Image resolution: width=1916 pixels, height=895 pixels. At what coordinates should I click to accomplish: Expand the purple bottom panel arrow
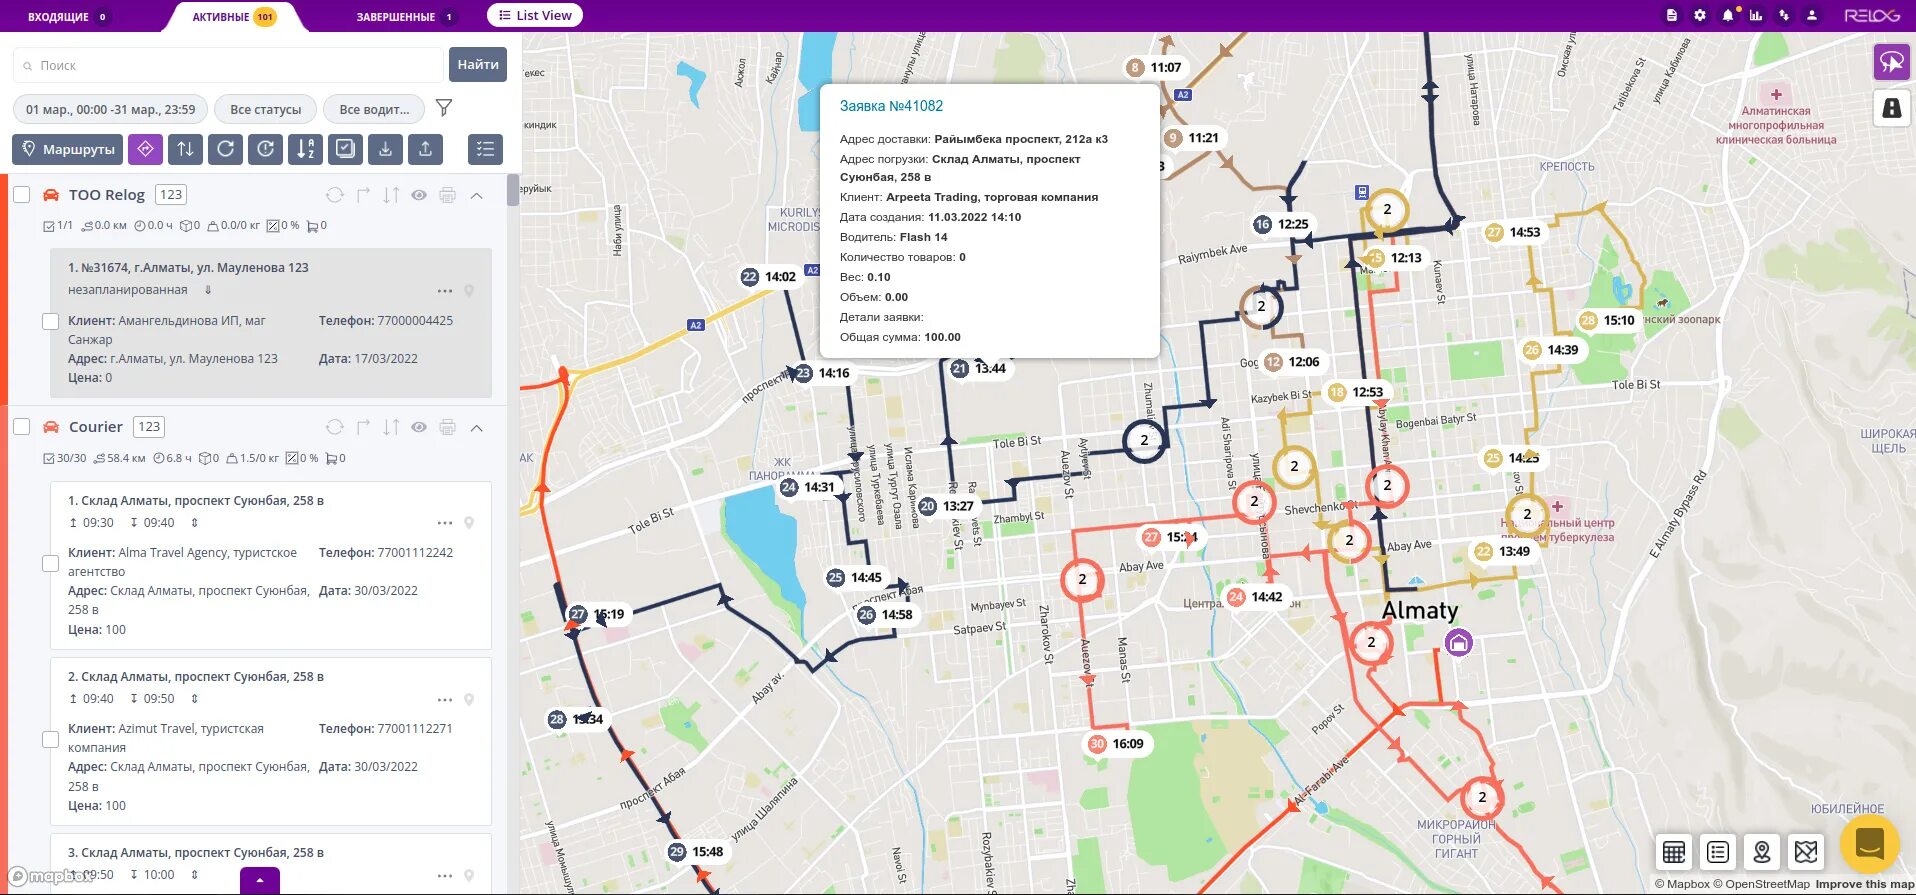pos(260,880)
